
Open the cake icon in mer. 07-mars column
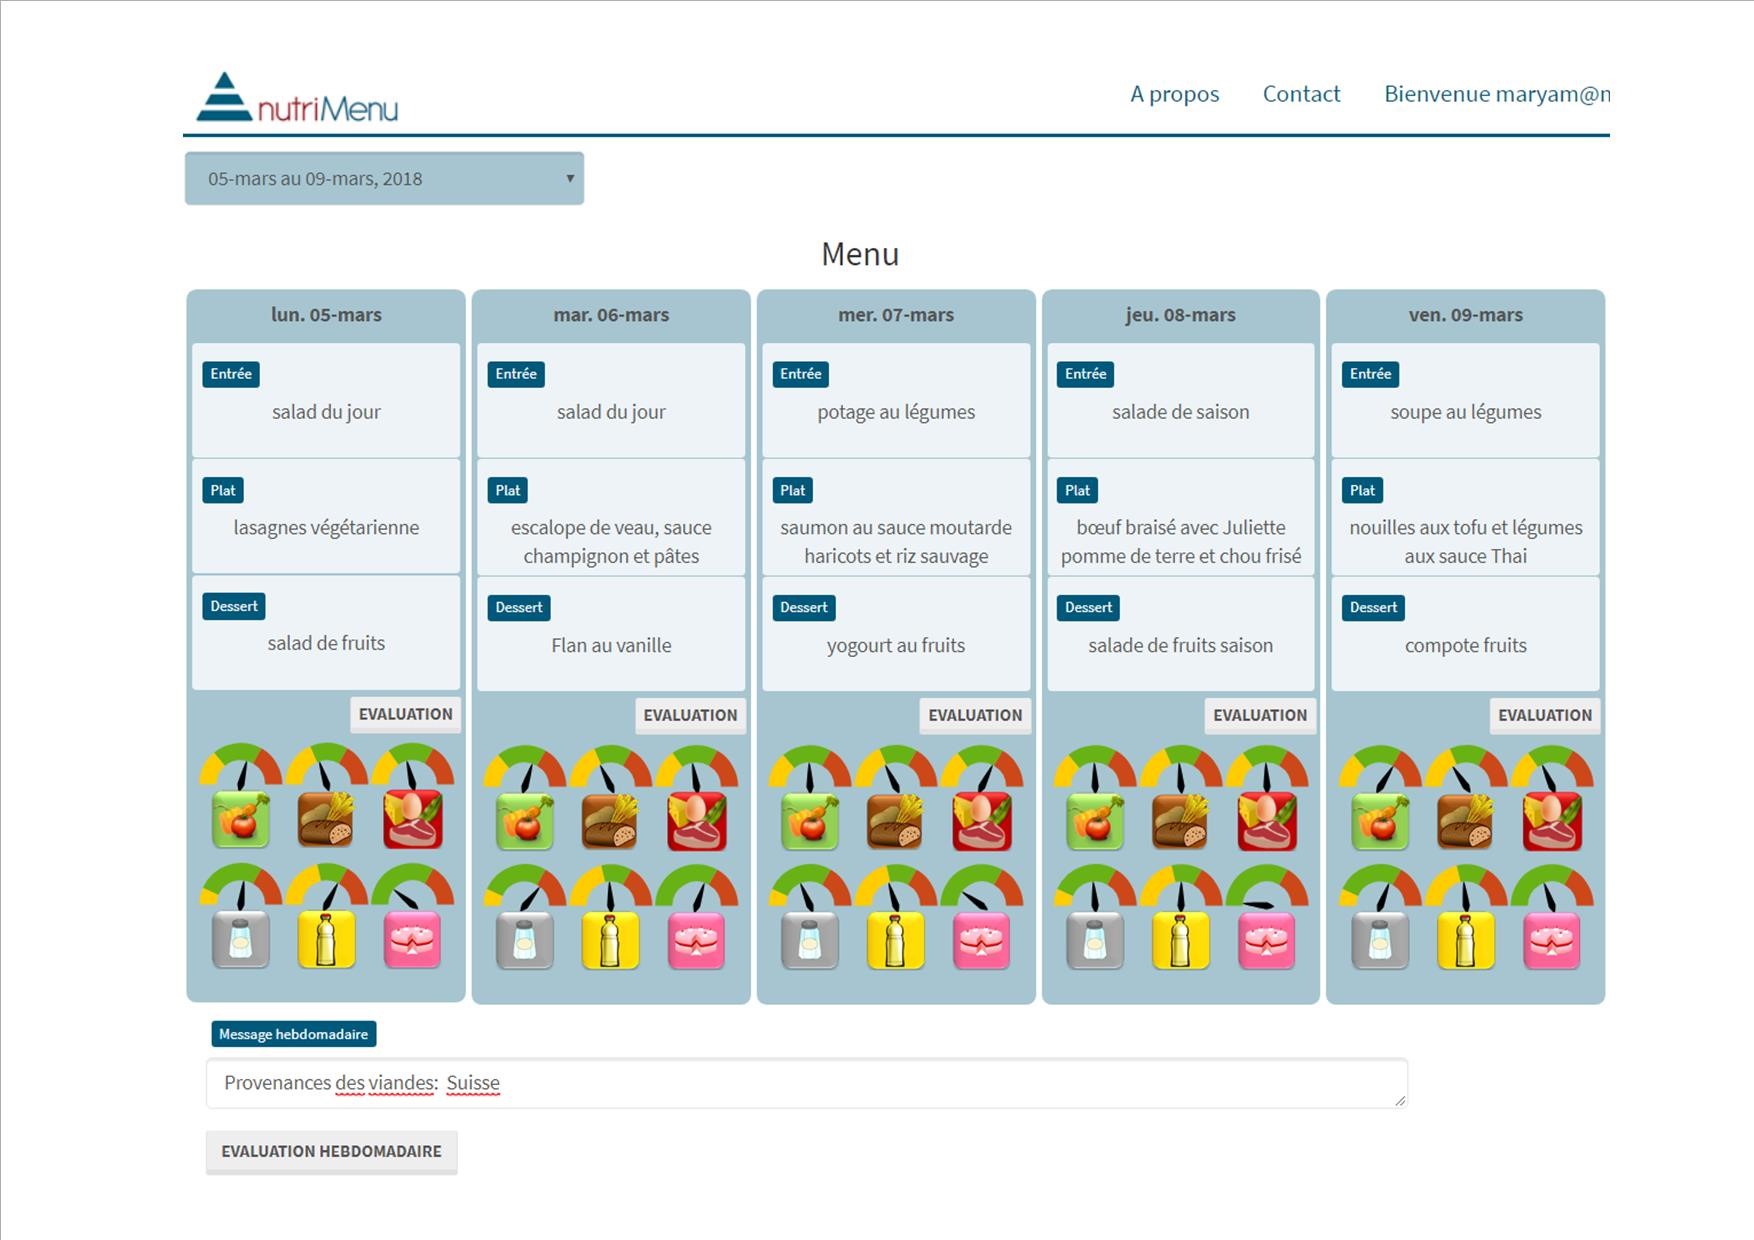(982, 941)
